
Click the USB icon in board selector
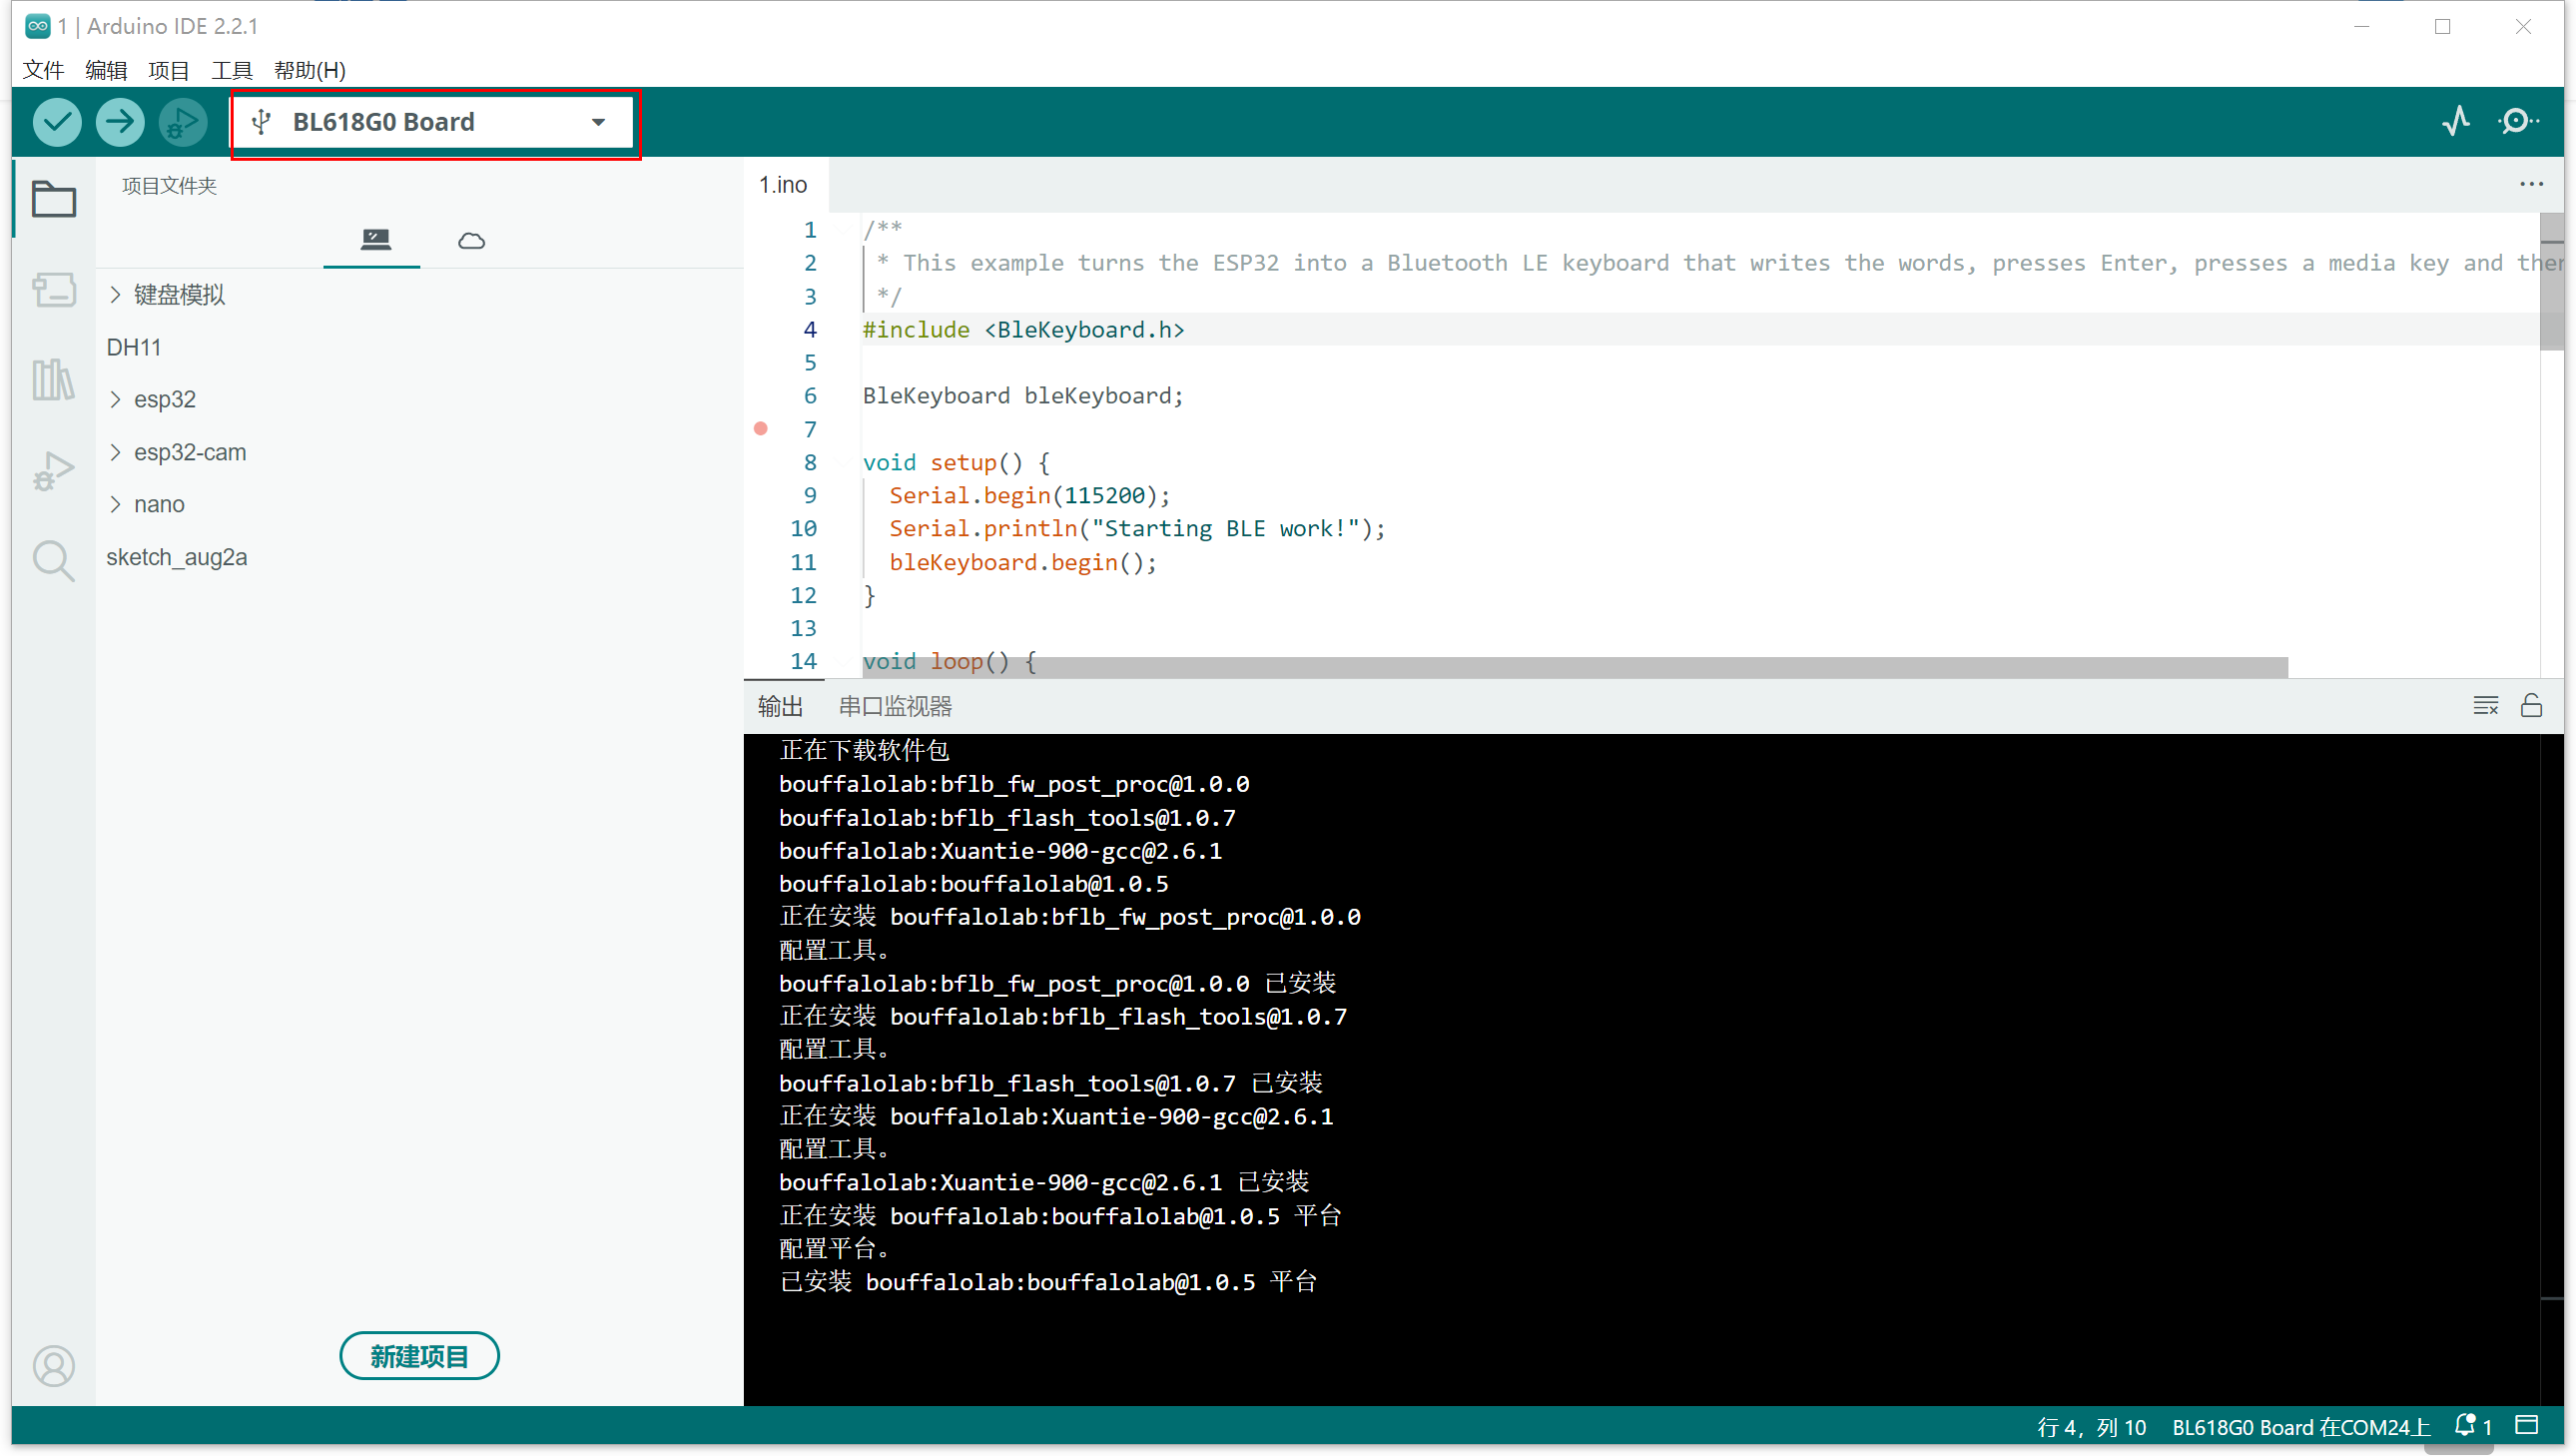(x=261, y=122)
